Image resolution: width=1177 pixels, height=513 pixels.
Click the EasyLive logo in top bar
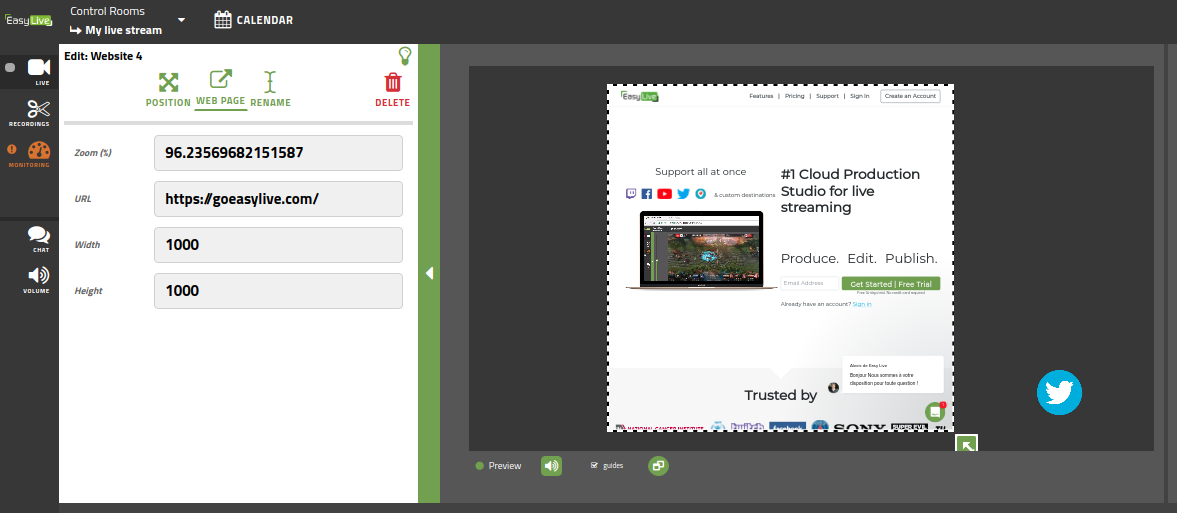(x=29, y=20)
